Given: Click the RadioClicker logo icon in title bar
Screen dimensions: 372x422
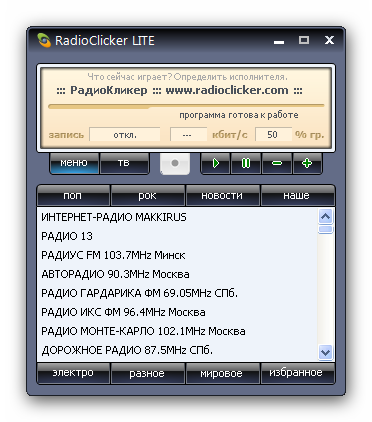Looking at the screenshot, I should [44, 40].
